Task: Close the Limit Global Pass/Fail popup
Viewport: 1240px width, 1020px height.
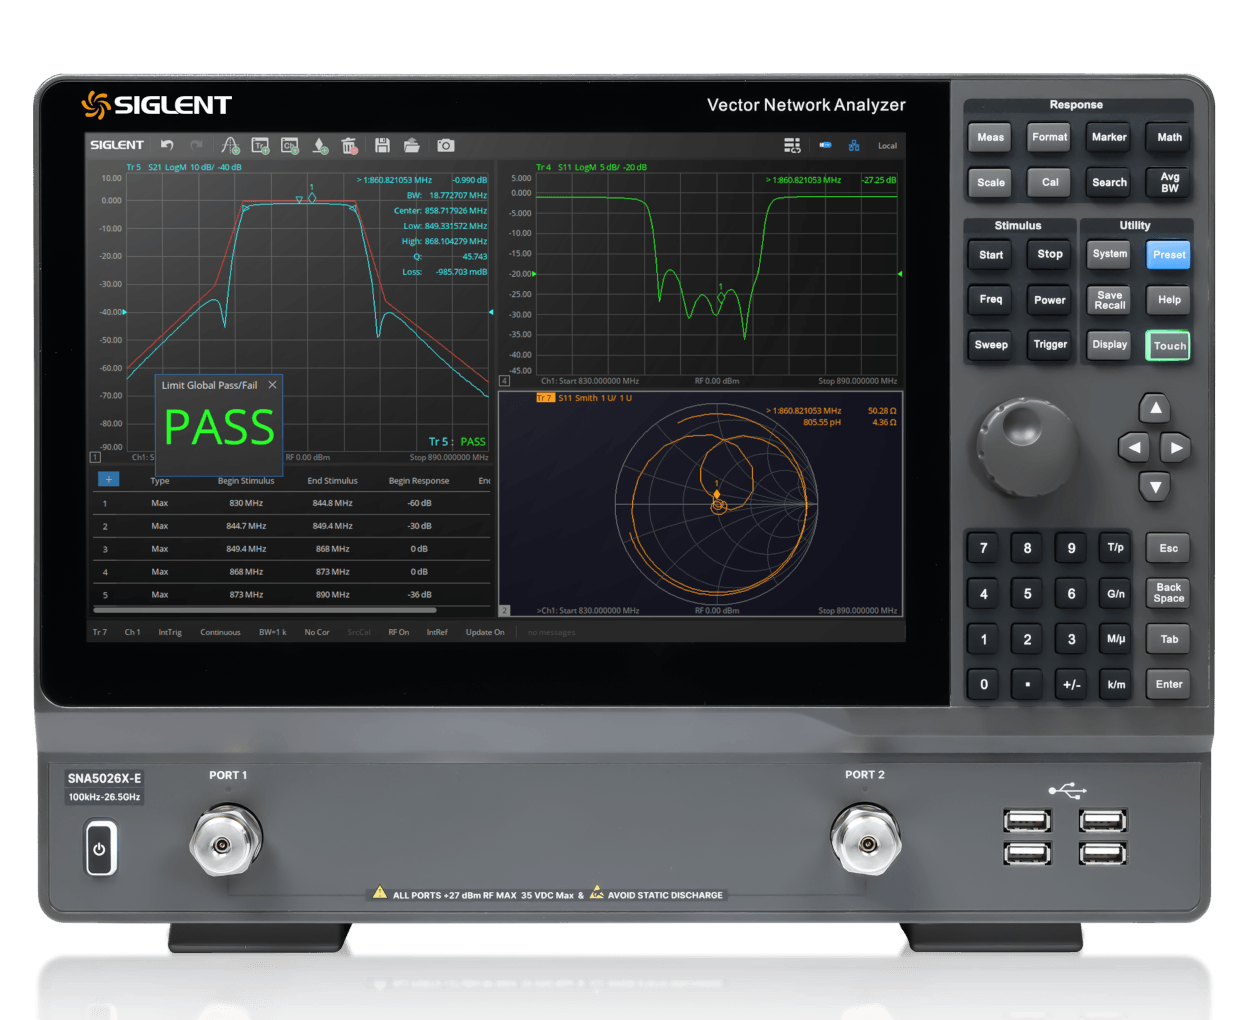Action: click(272, 384)
